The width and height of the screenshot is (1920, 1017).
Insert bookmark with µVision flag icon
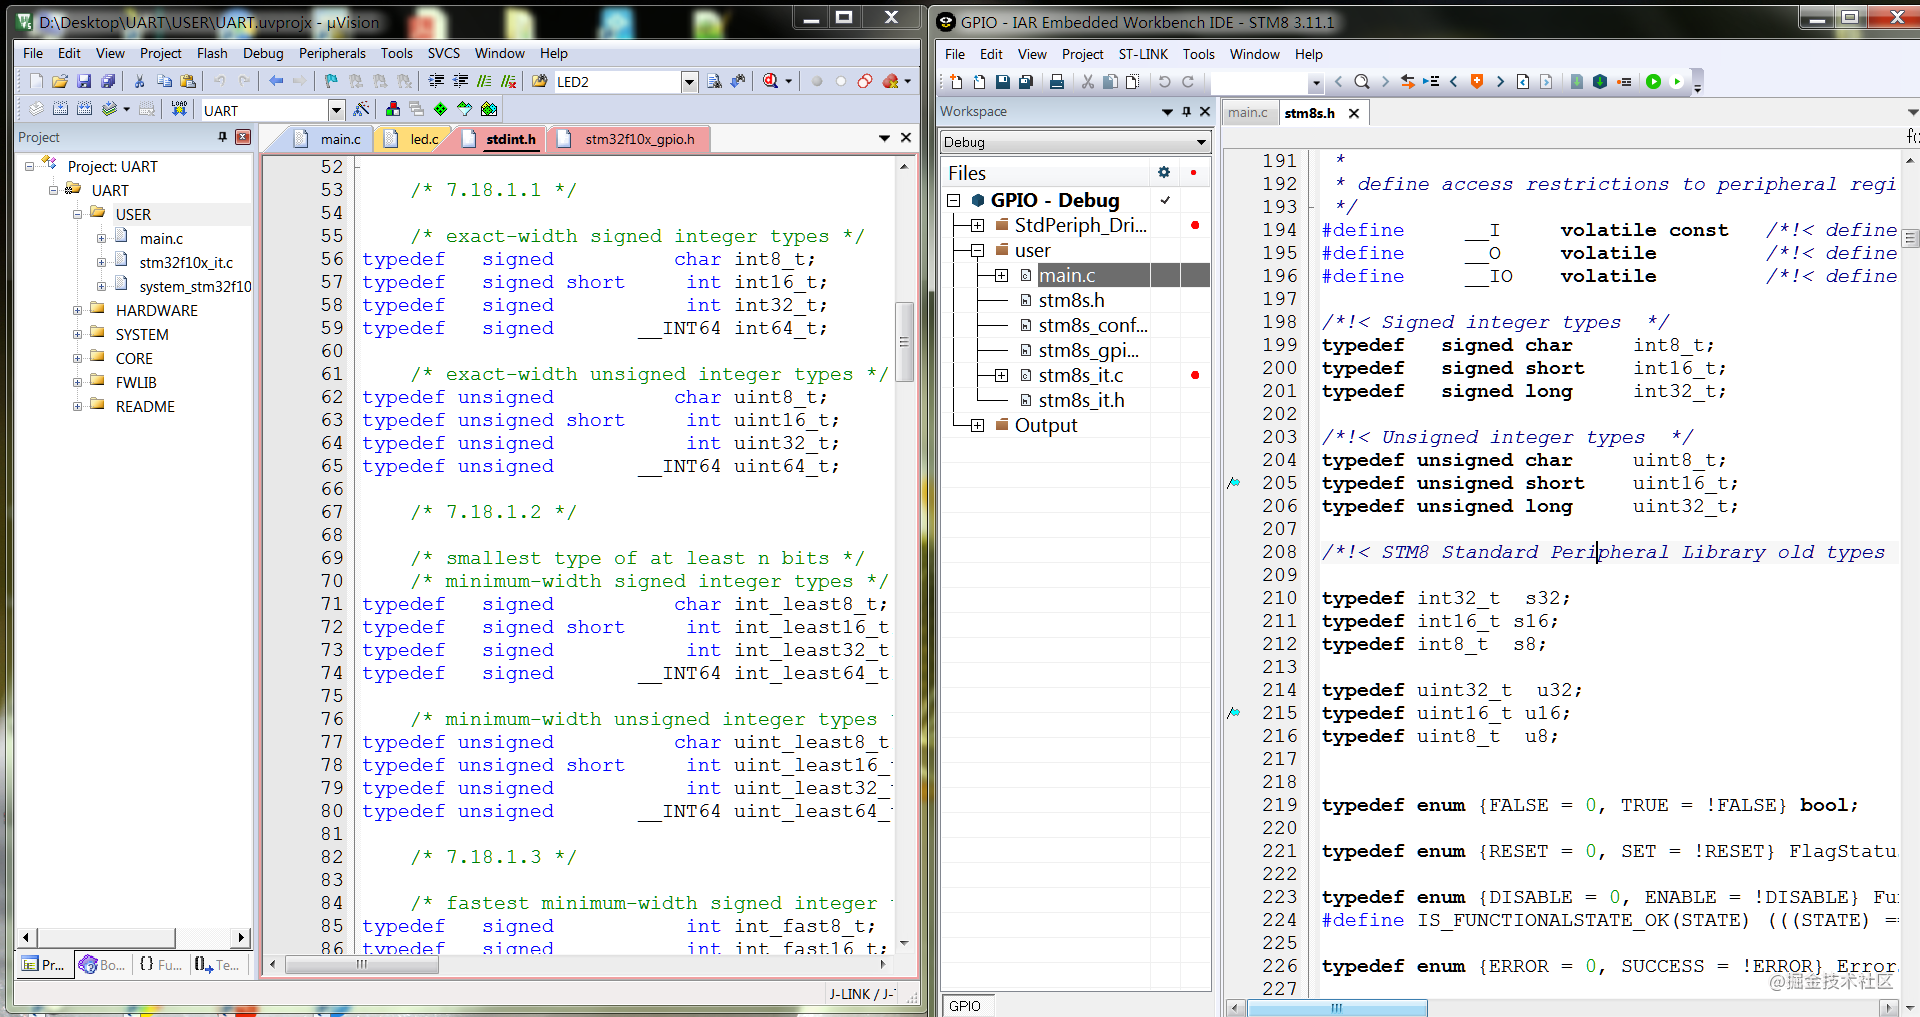click(331, 81)
